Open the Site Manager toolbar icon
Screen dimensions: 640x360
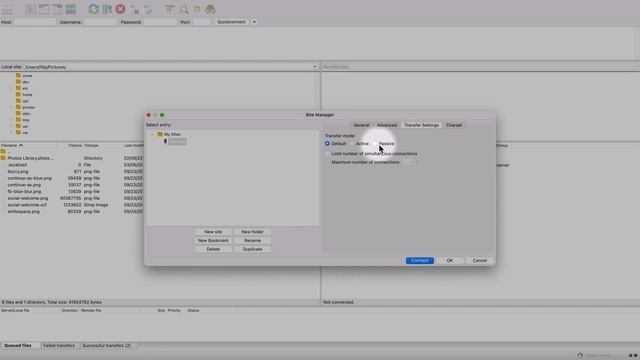[x=7, y=9]
